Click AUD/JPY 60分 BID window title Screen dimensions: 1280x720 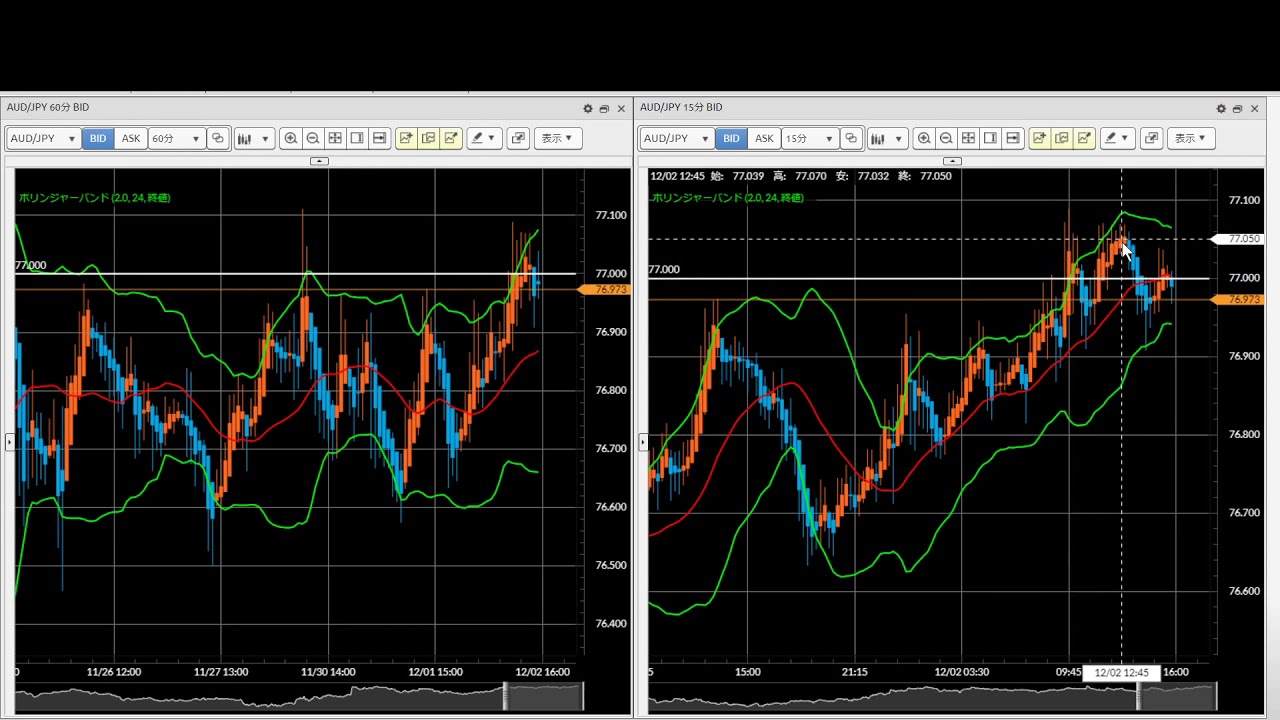point(48,107)
